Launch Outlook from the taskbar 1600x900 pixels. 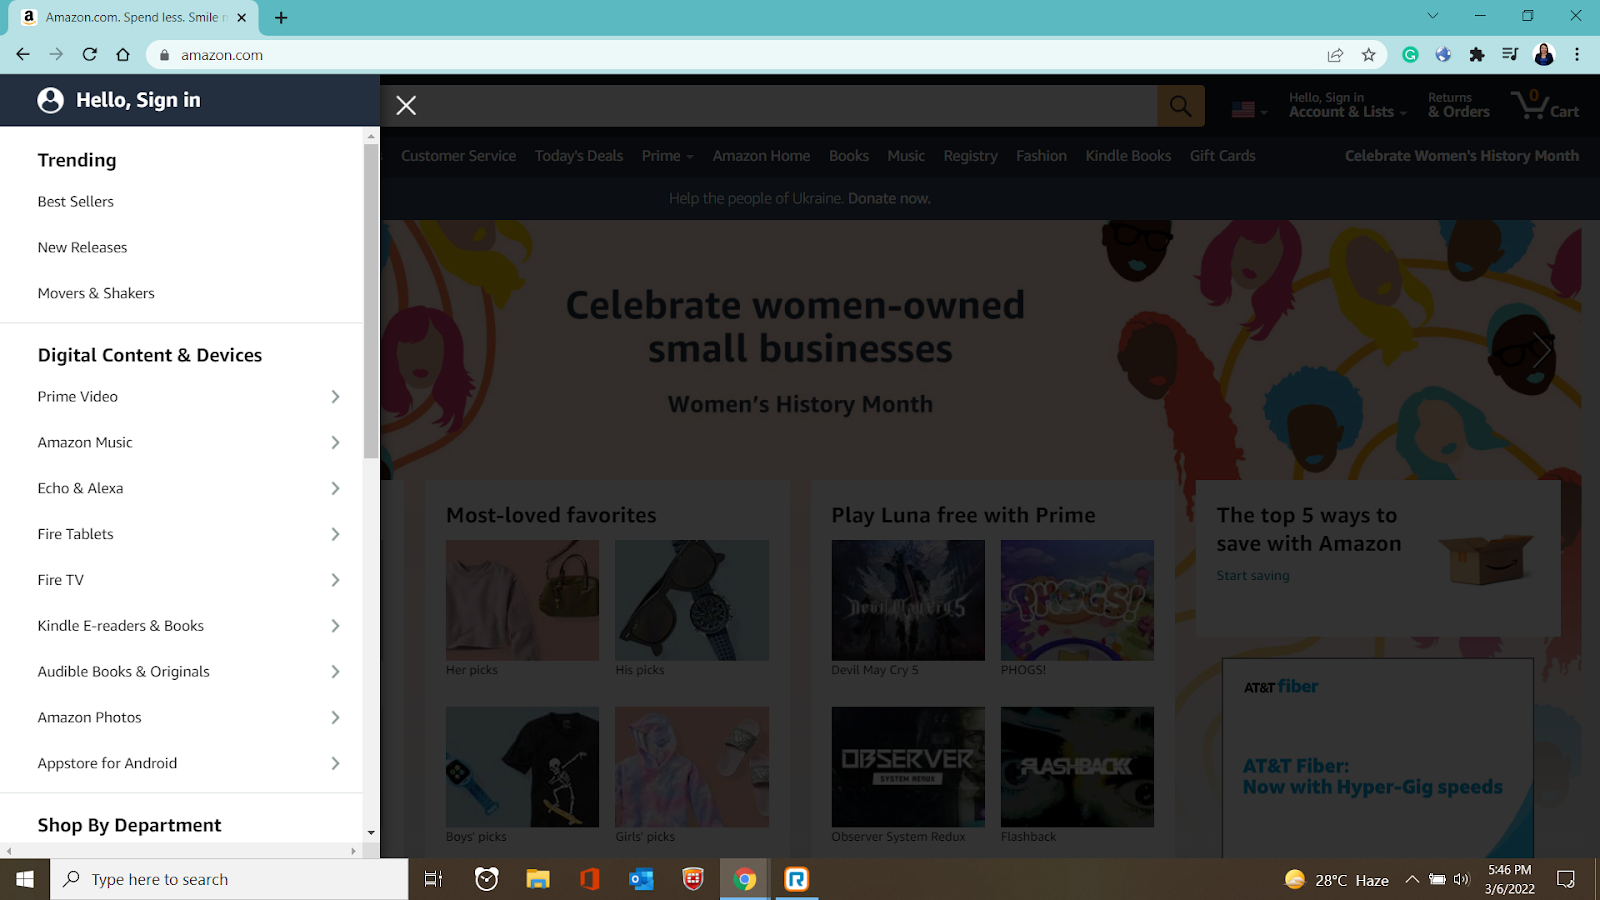click(x=641, y=879)
